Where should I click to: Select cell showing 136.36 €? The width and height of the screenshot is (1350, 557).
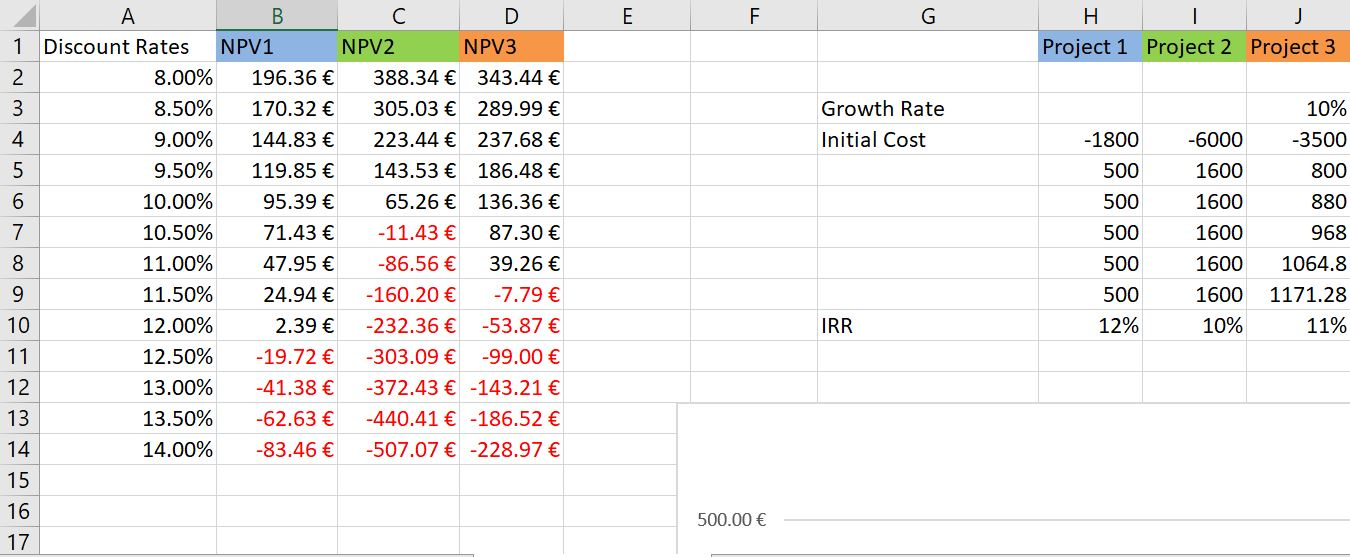click(x=511, y=201)
